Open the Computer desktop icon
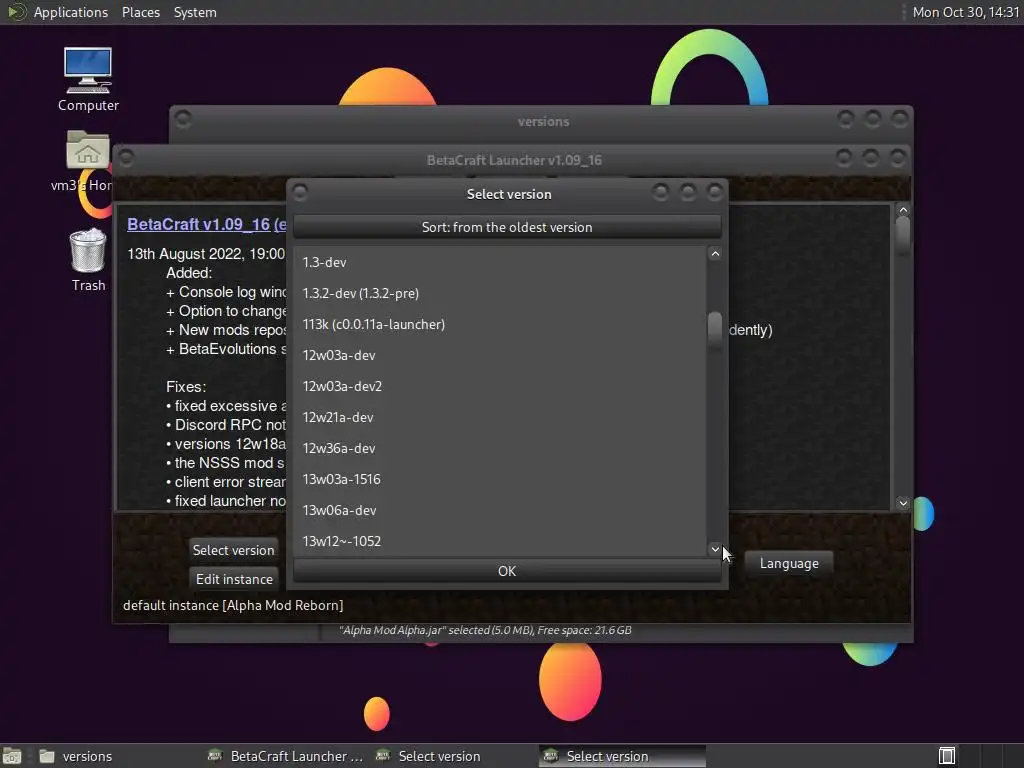Viewport: 1024px width, 768px height. [x=88, y=79]
